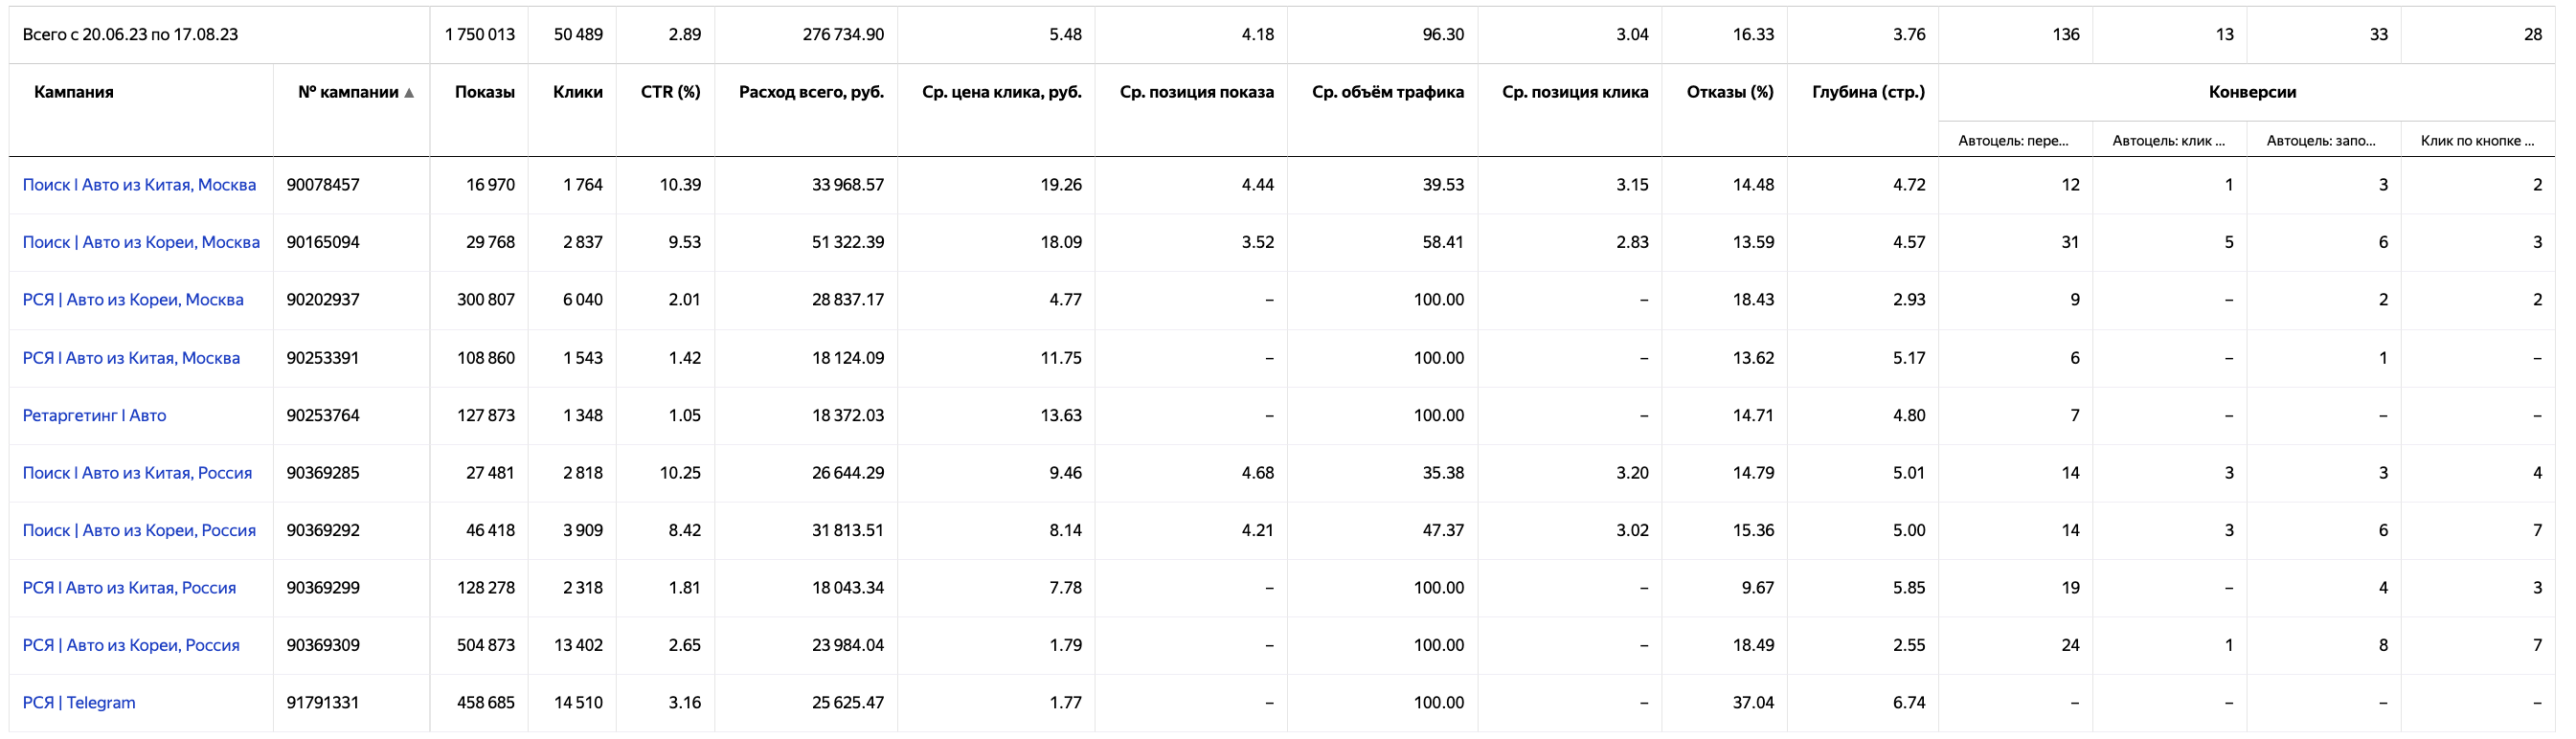Sort table by Клики column header
The image size is (2576, 739).
click(577, 92)
